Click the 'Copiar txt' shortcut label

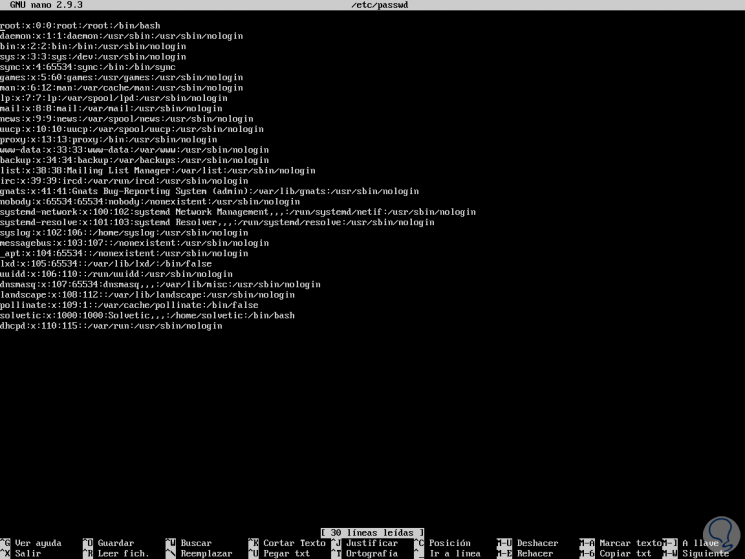[625, 553]
